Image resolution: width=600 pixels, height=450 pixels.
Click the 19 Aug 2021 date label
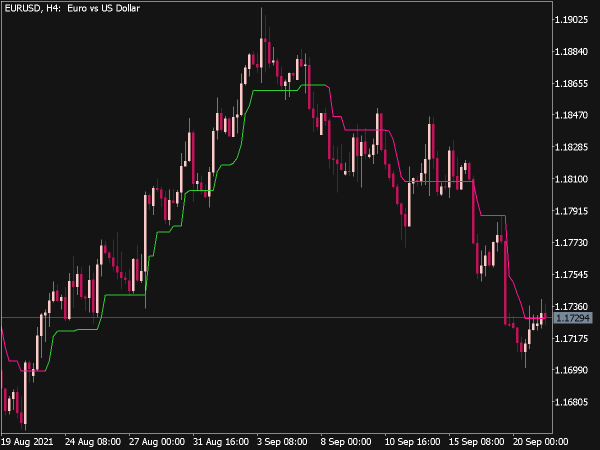click(28, 442)
